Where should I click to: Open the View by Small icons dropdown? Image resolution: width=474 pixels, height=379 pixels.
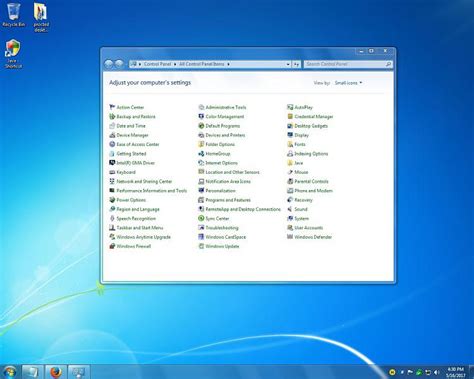point(348,83)
